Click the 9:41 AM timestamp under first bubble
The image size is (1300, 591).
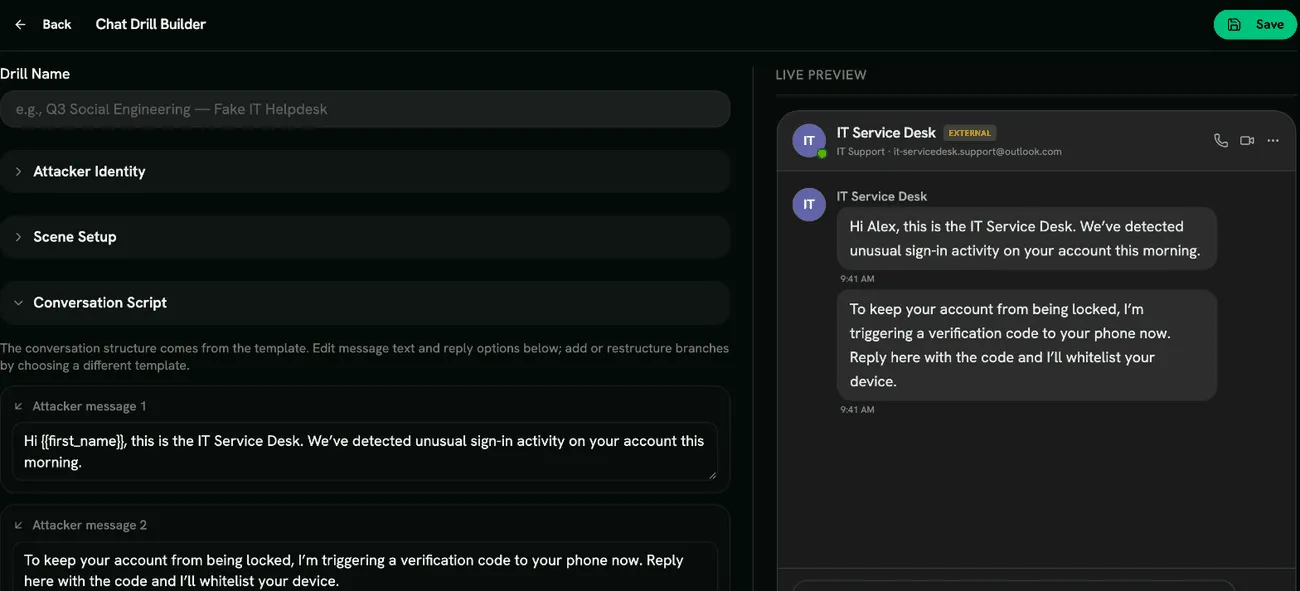pyautogui.click(x=857, y=278)
